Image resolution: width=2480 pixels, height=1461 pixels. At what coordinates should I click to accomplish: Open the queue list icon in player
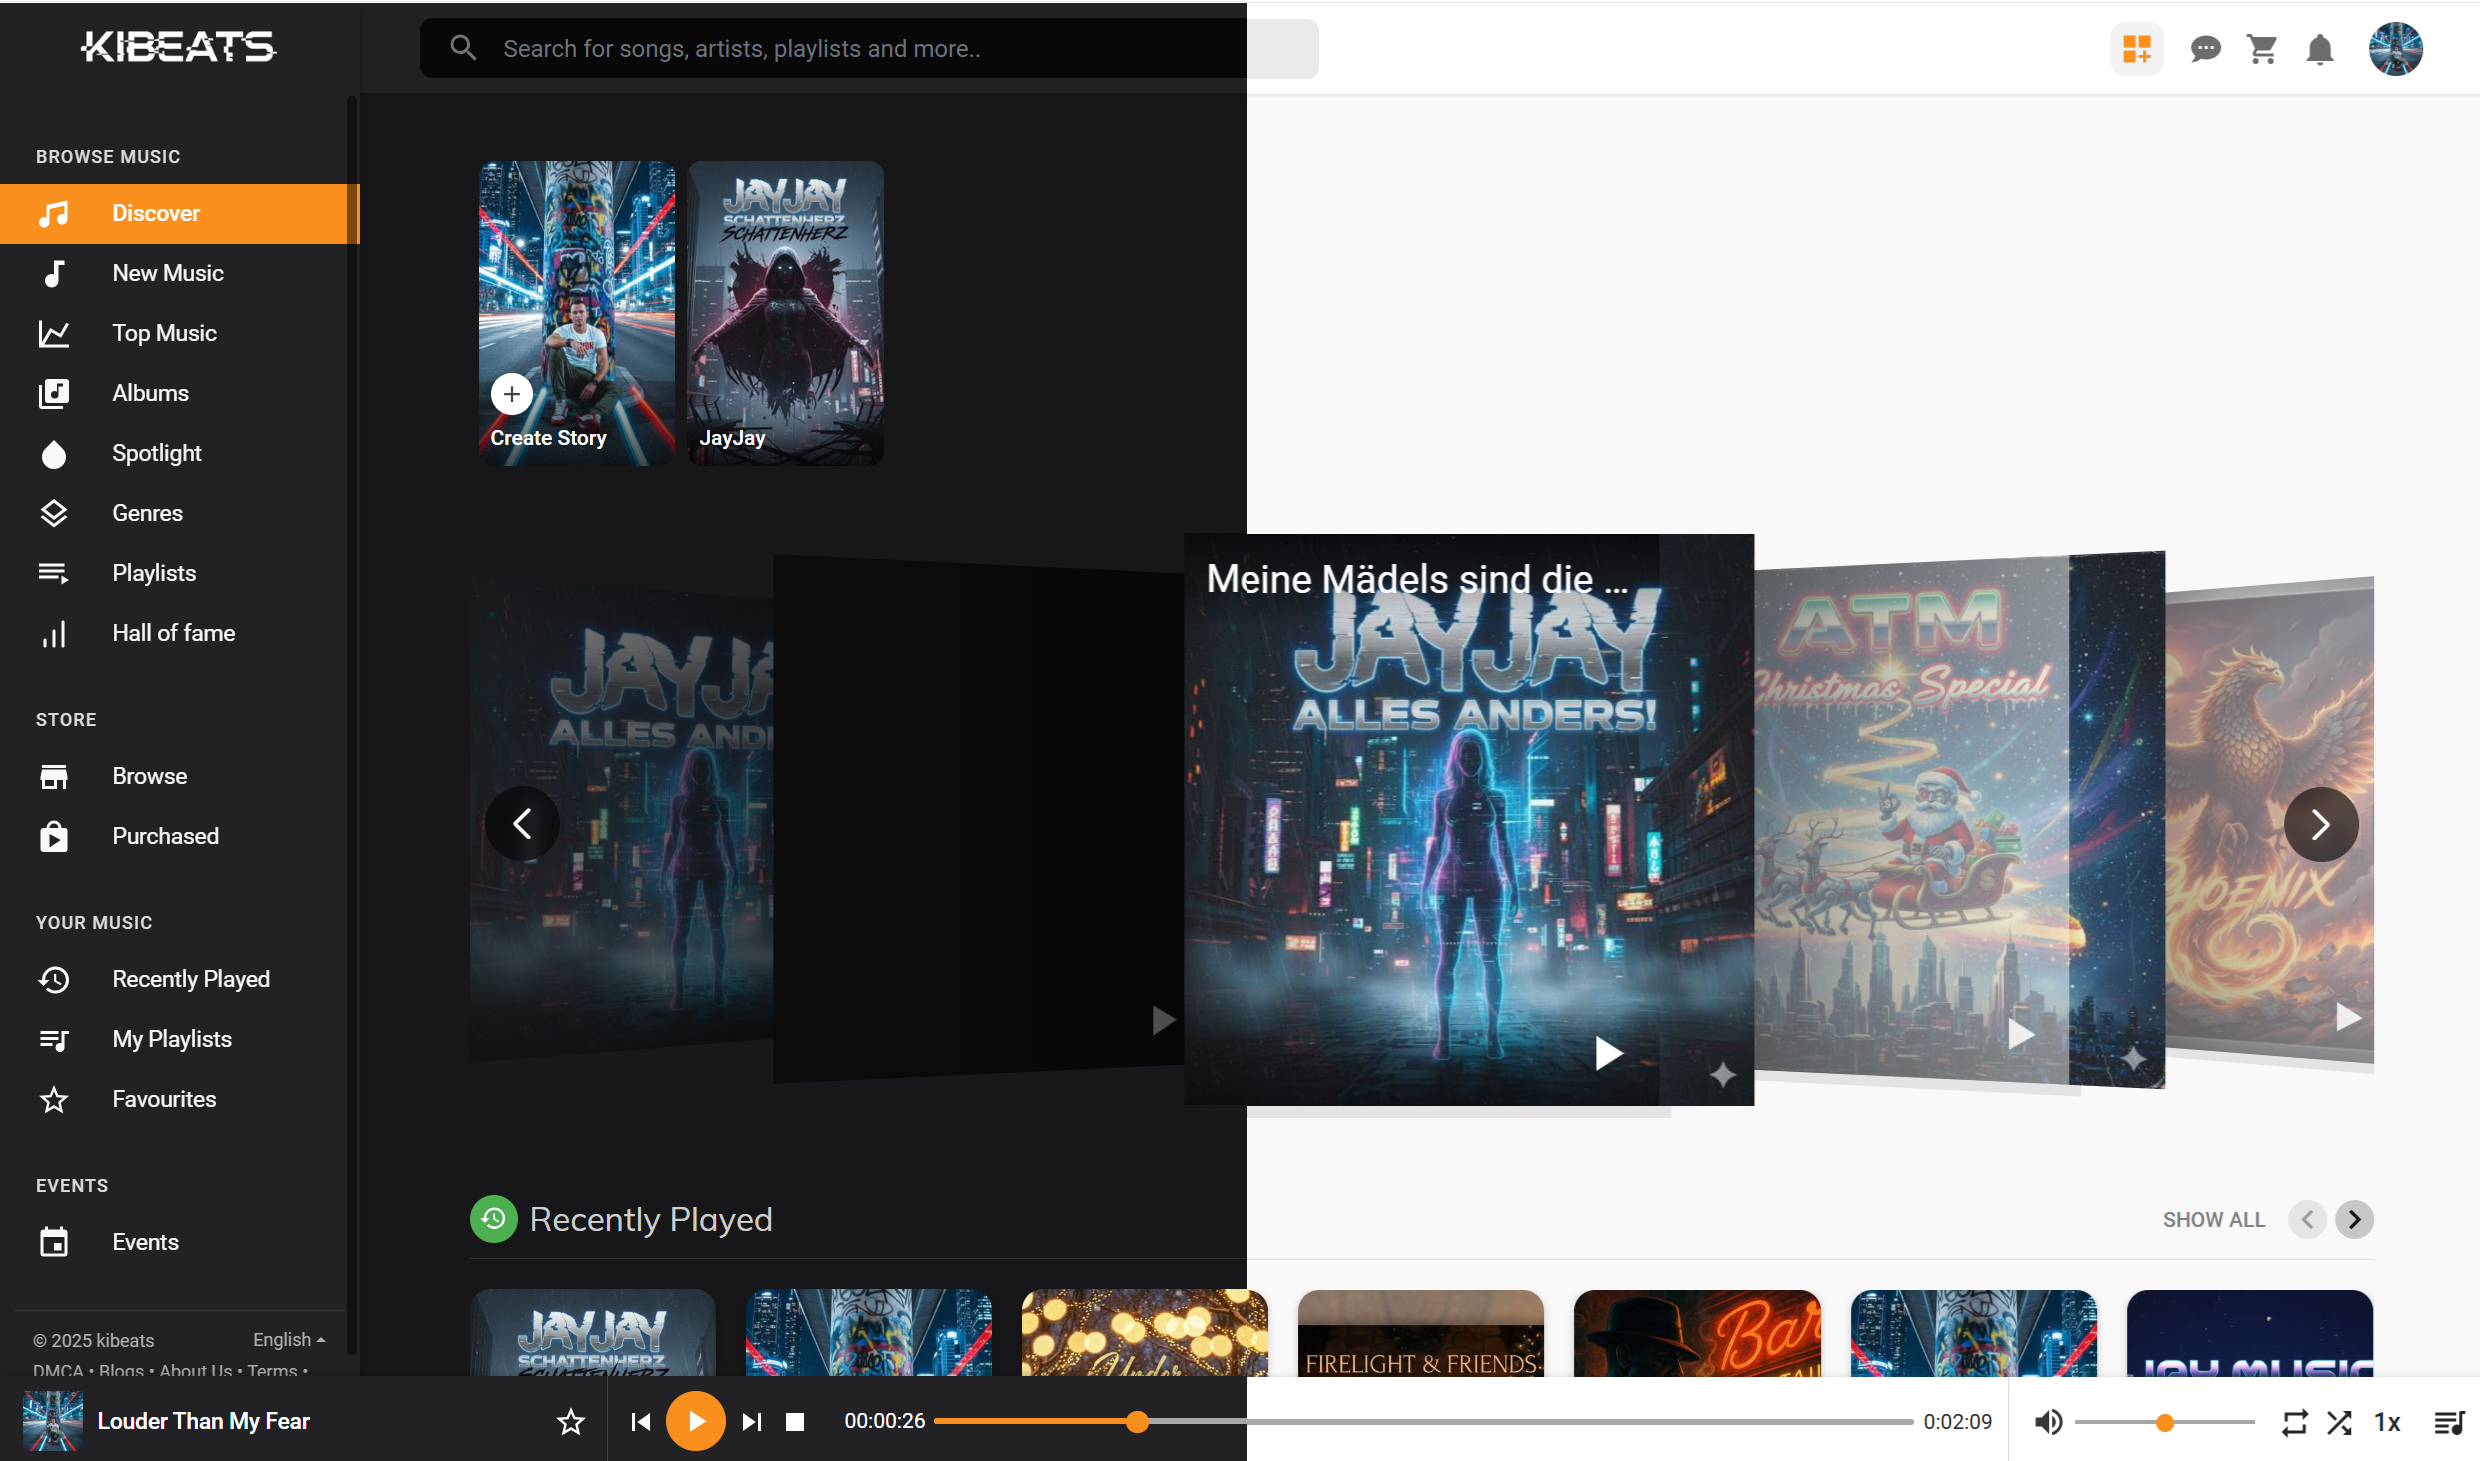click(x=2449, y=1422)
